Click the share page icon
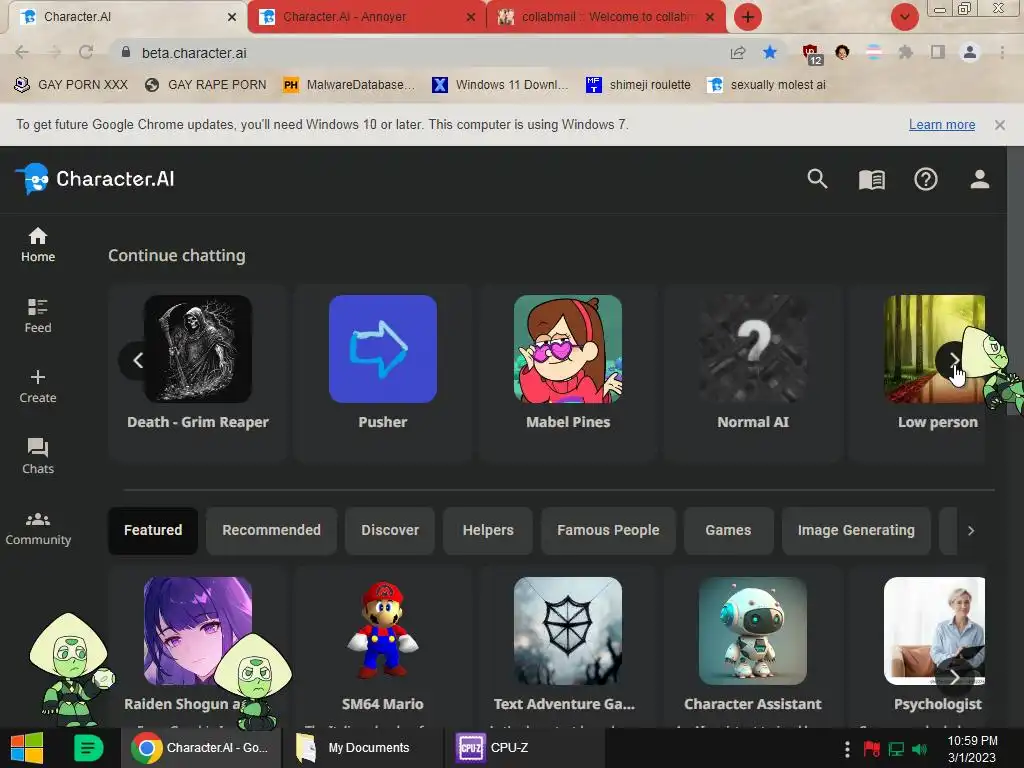This screenshot has width=1024, height=768. pyautogui.click(x=738, y=53)
